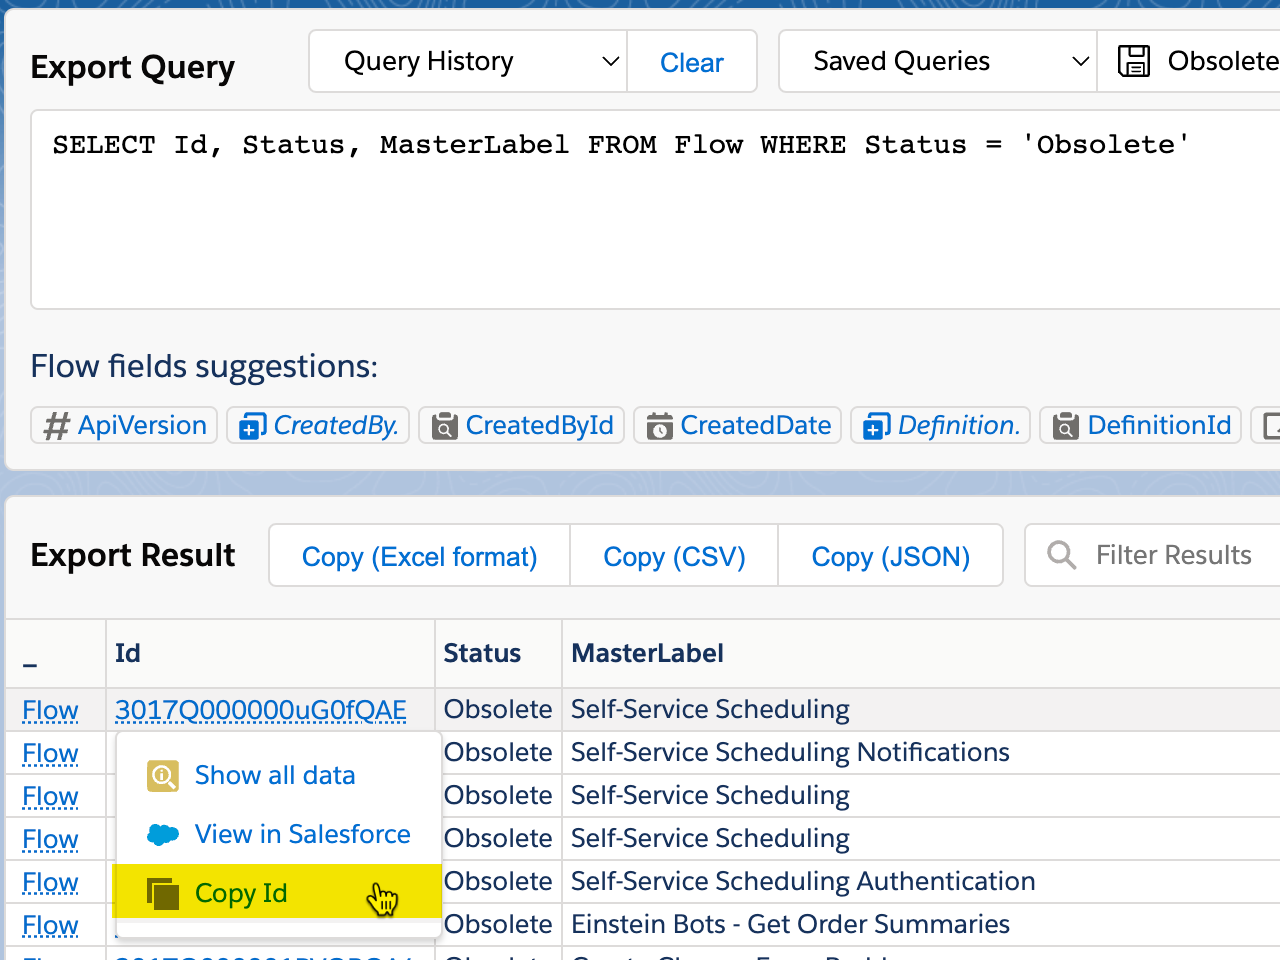Viewport: 1280px width, 960px height.
Task: Click the Clear query history button
Action: pyautogui.click(x=691, y=62)
